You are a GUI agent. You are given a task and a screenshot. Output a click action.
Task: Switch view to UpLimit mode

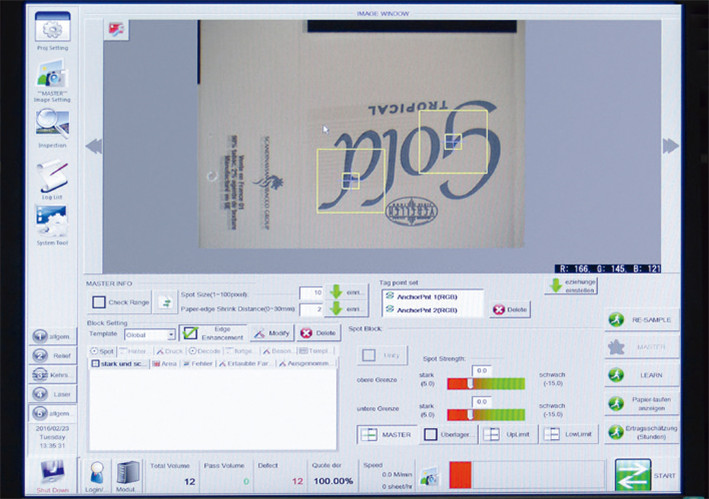click(x=508, y=434)
